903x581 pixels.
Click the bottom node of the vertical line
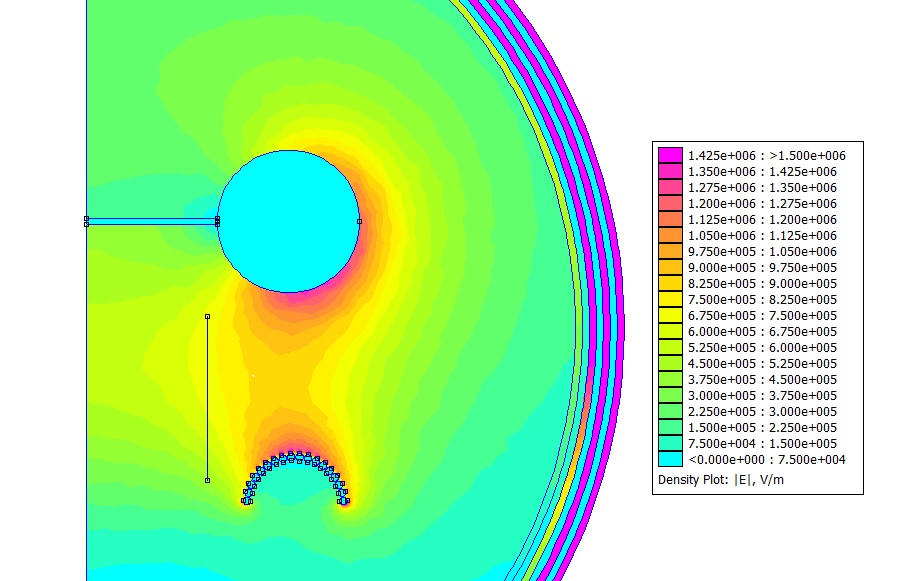pyautogui.click(x=207, y=480)
